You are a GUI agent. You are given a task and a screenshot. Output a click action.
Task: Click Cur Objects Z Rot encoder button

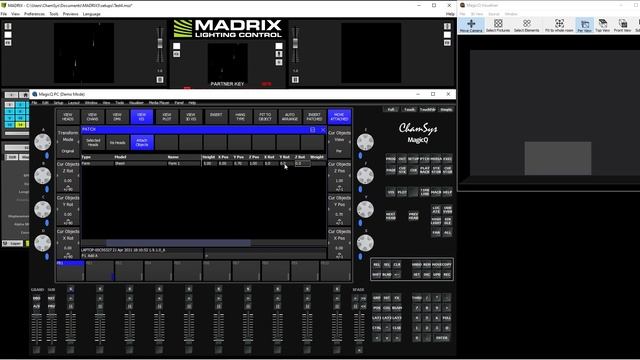(68, 176)
